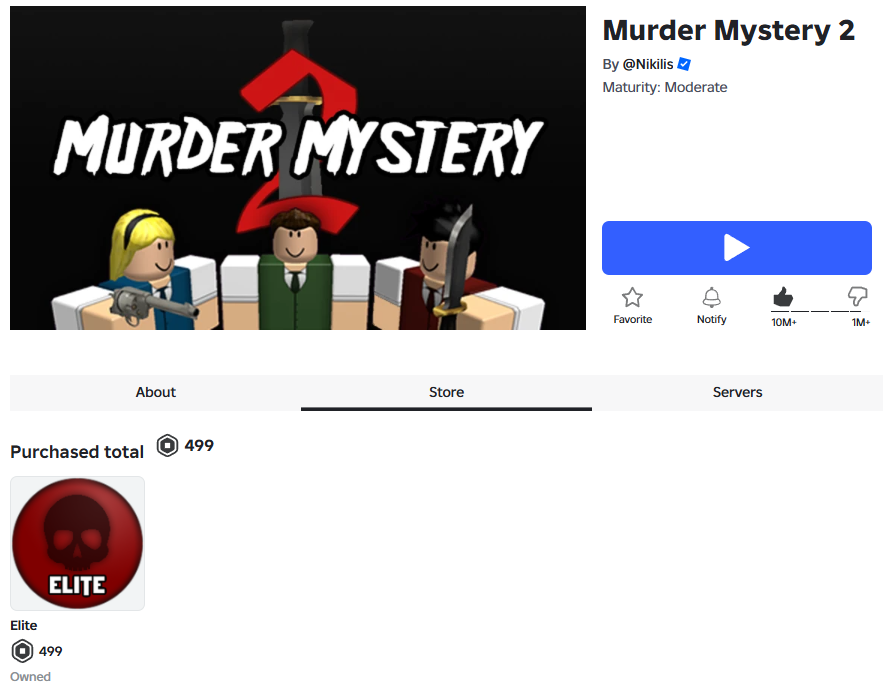Click Robux icon beside Purchased total
Viewport: 890px width, 691px height.
(167, 446)
